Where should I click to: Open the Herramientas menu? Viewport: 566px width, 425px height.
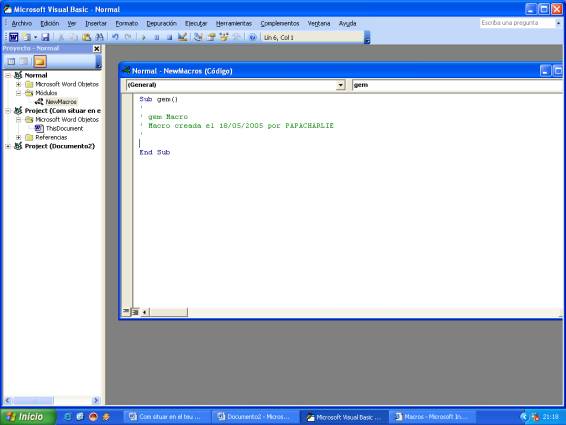coord(234,23)
